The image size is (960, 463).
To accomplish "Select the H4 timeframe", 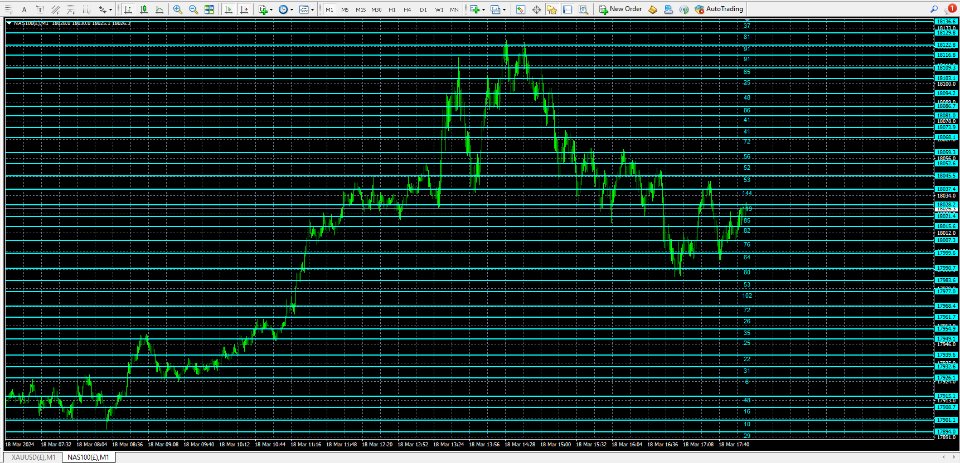I will [x=407, y=10].
